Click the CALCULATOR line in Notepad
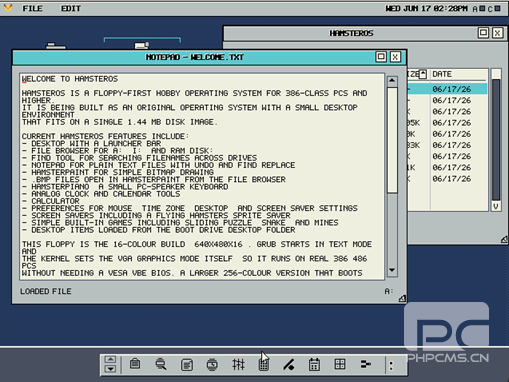509x382 pixels. click(x=51, y=201)
